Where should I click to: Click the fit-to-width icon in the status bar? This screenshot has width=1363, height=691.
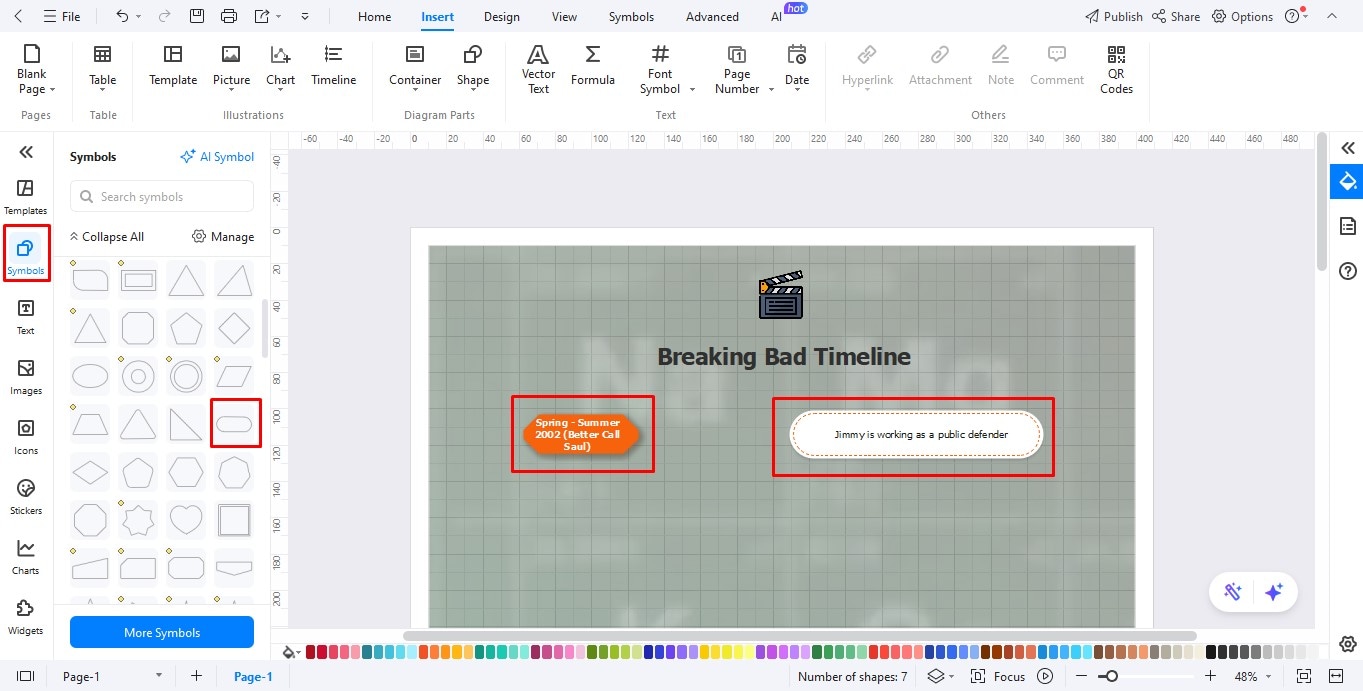[x=1336, y=676]
